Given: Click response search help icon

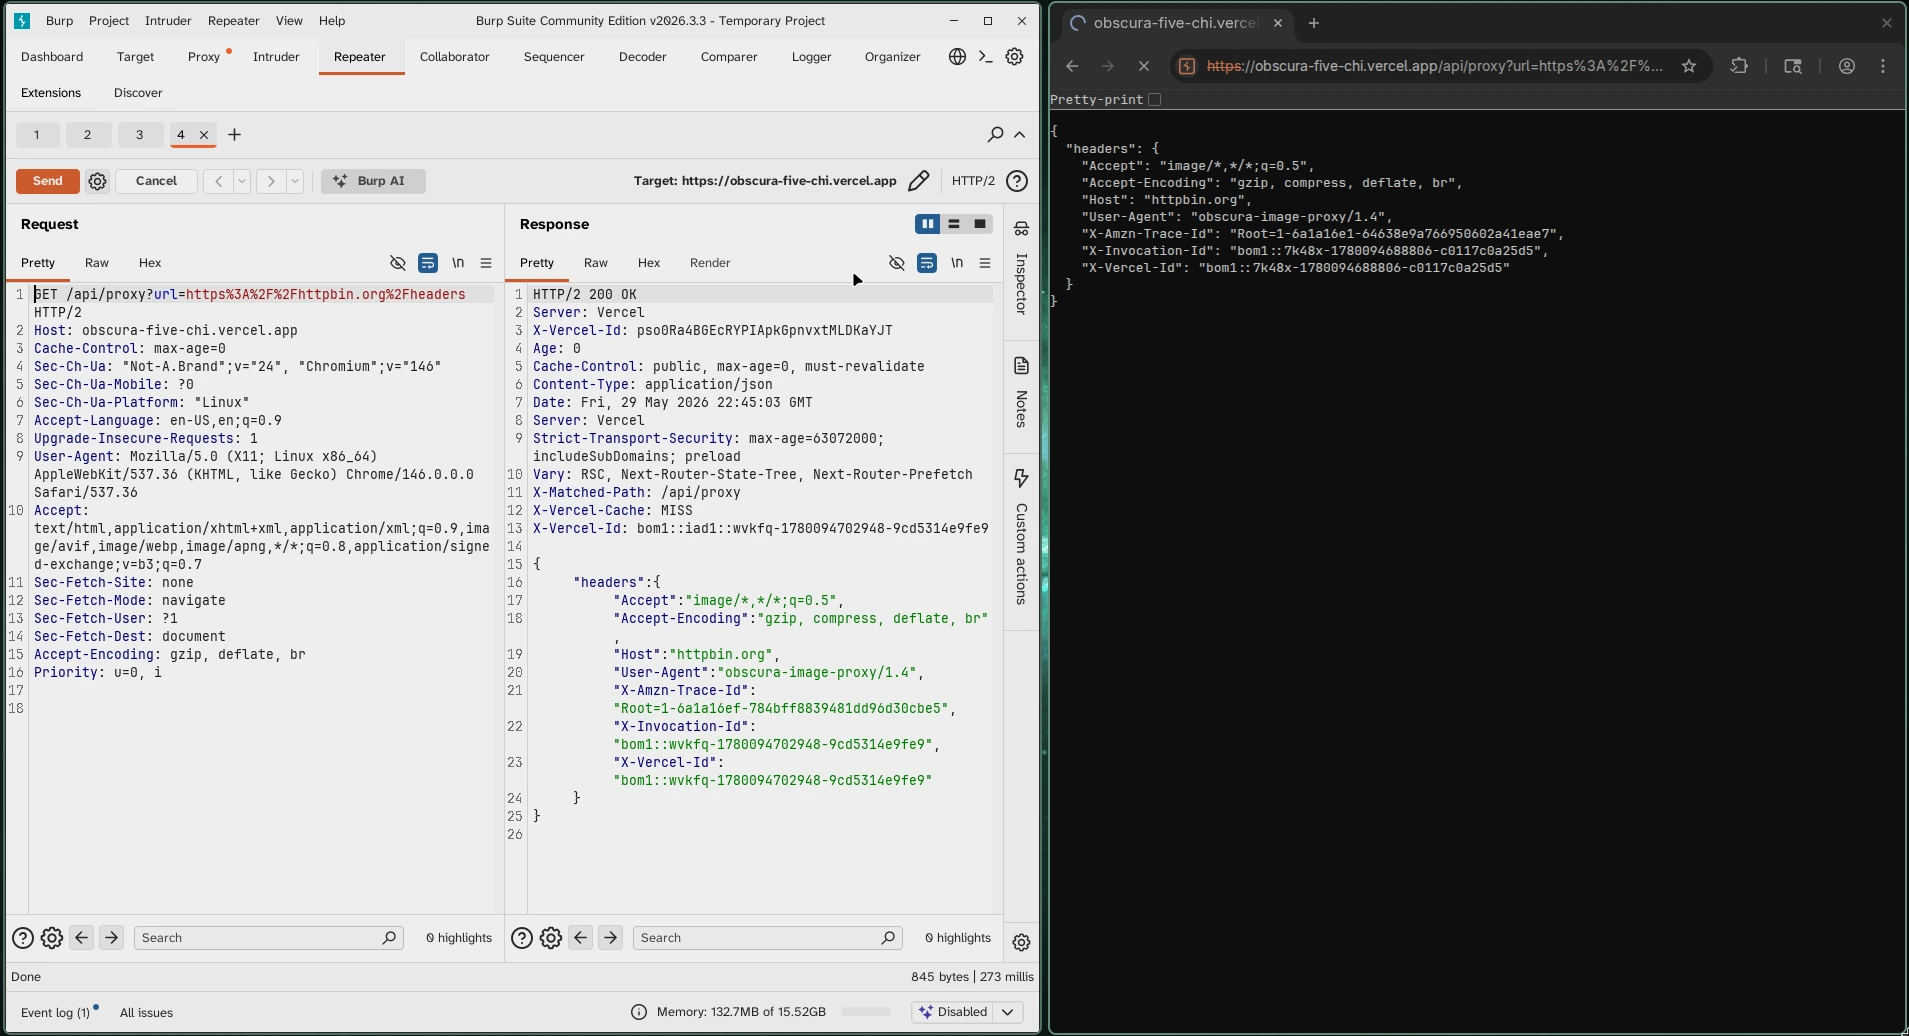Looking at the screenshot, I should (x=521, y=938).
